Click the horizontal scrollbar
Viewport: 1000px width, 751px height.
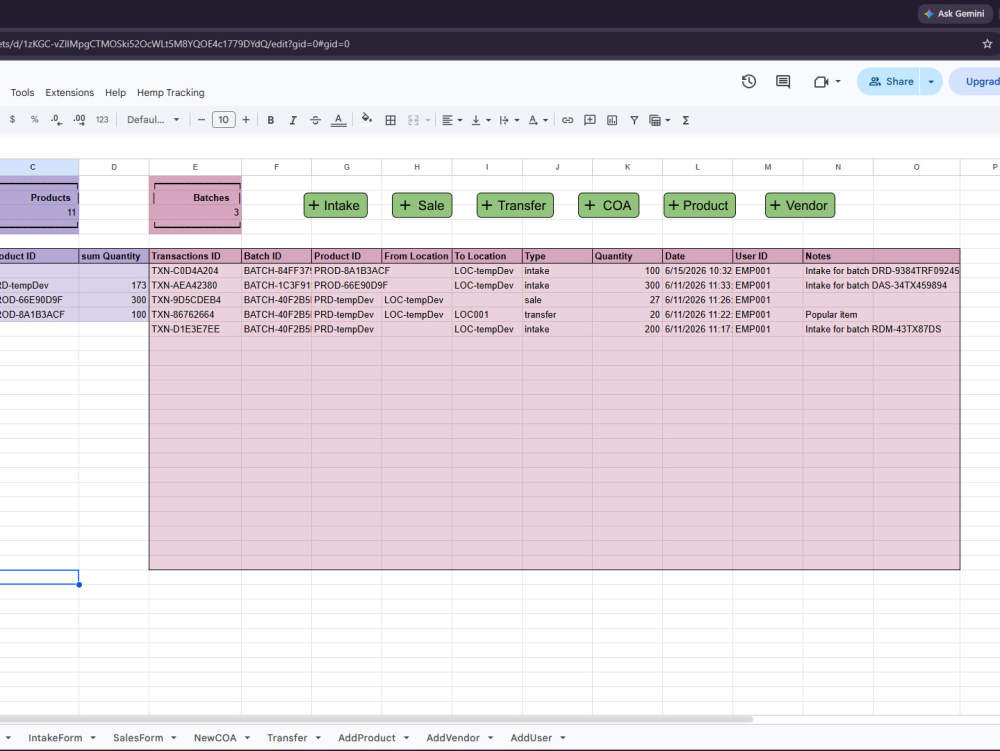click(376, 719)
